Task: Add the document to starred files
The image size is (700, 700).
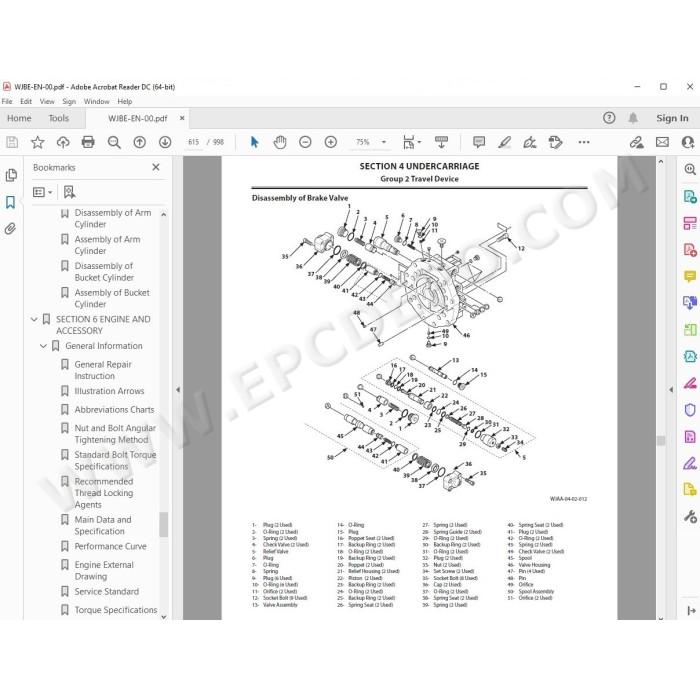Action: point(38,142)
